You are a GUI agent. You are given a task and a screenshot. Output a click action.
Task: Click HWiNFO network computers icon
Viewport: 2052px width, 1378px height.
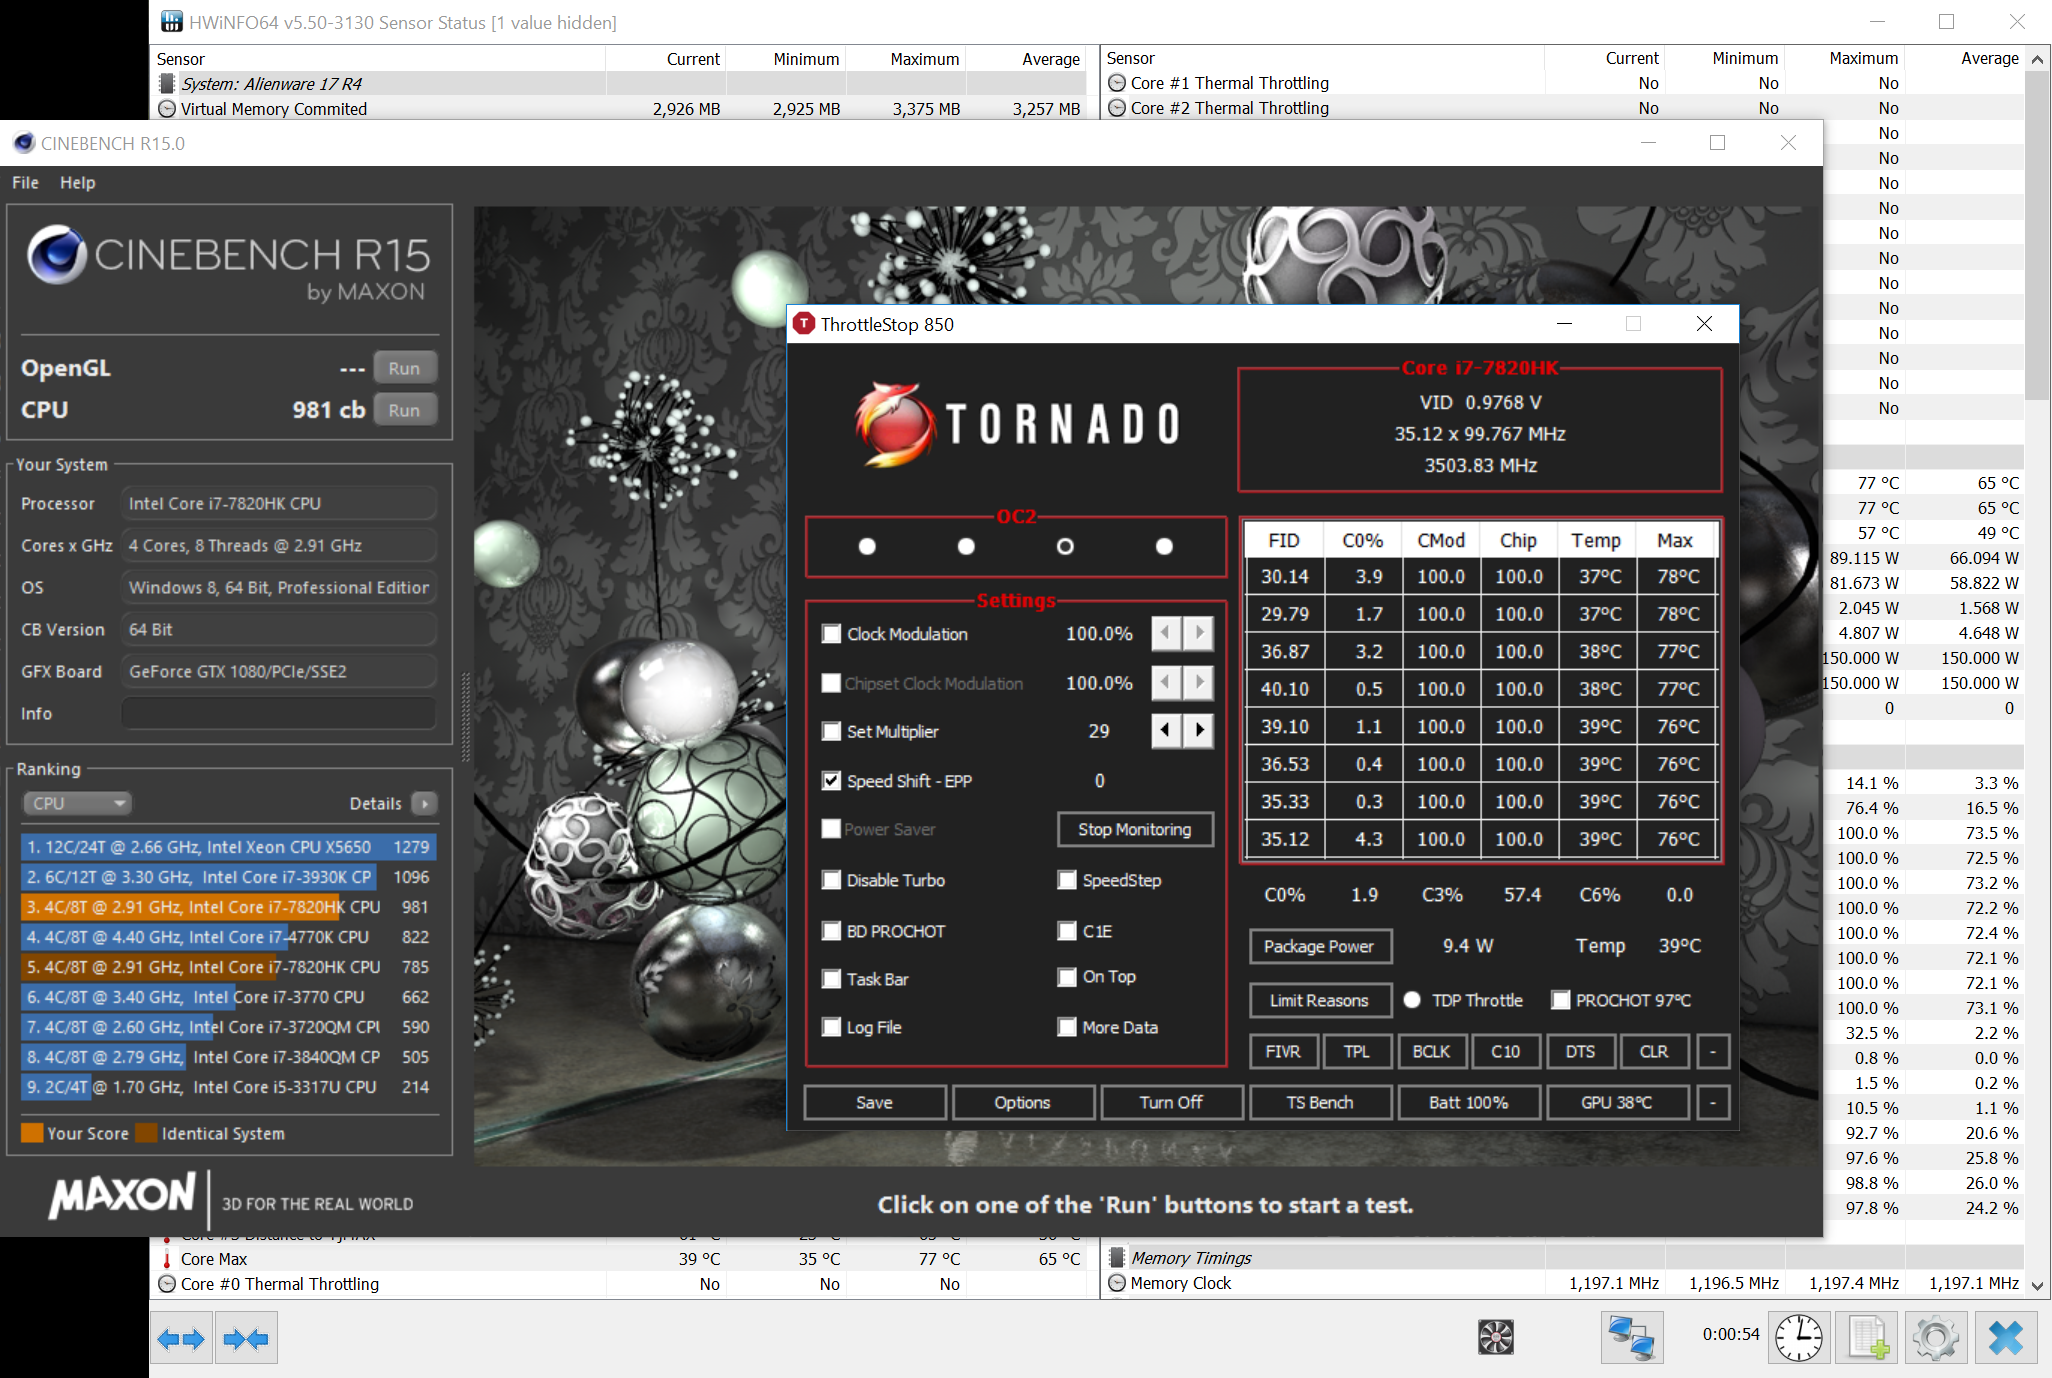click(x=1631, y=1338)
